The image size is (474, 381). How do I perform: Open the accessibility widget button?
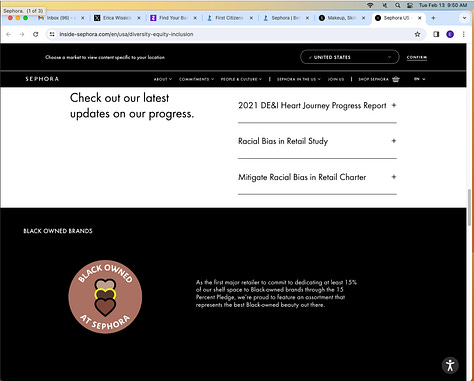450,365
